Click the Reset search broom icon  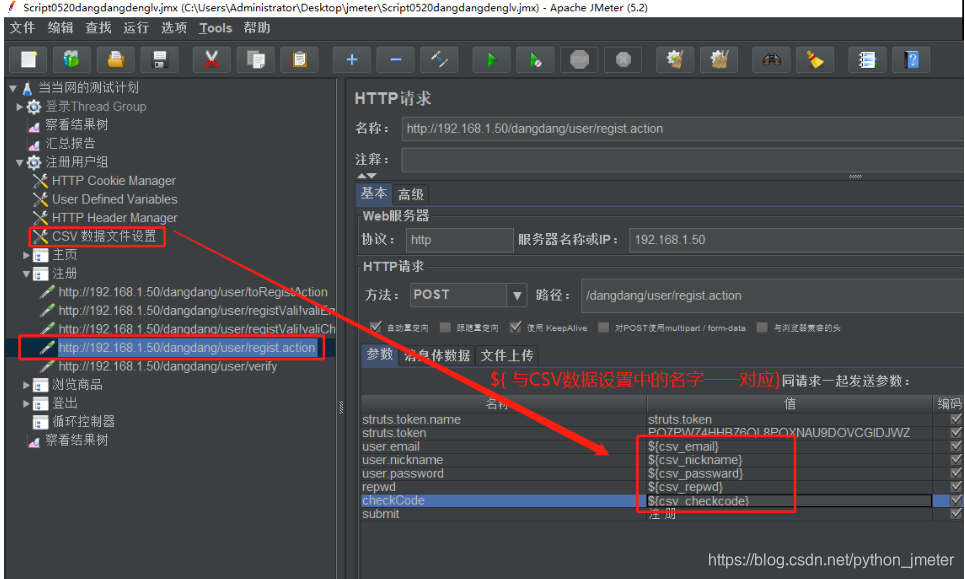pyautogui.click(x=815, y=60)
